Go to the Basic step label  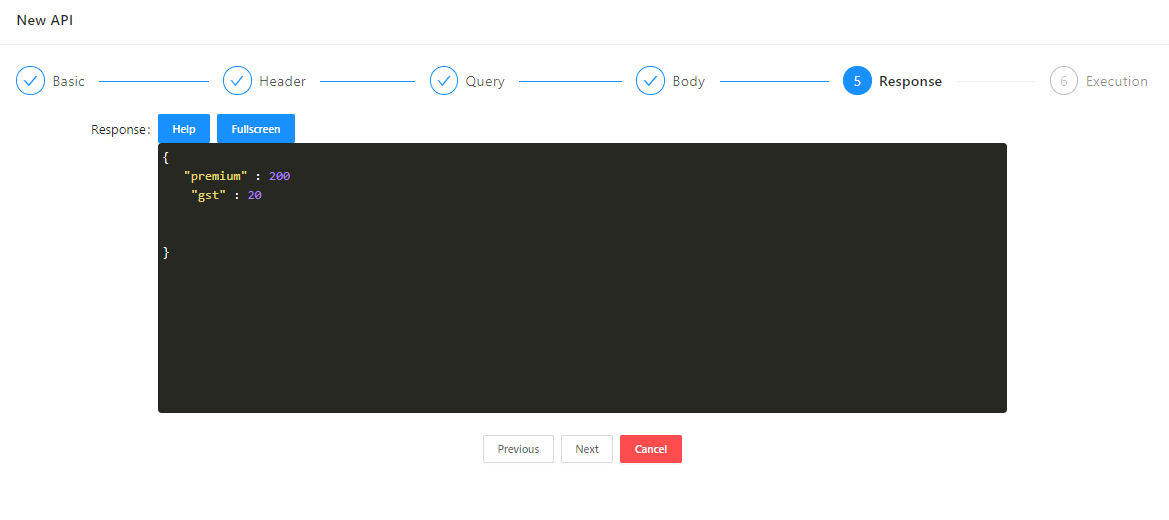(x=69, y=81)
